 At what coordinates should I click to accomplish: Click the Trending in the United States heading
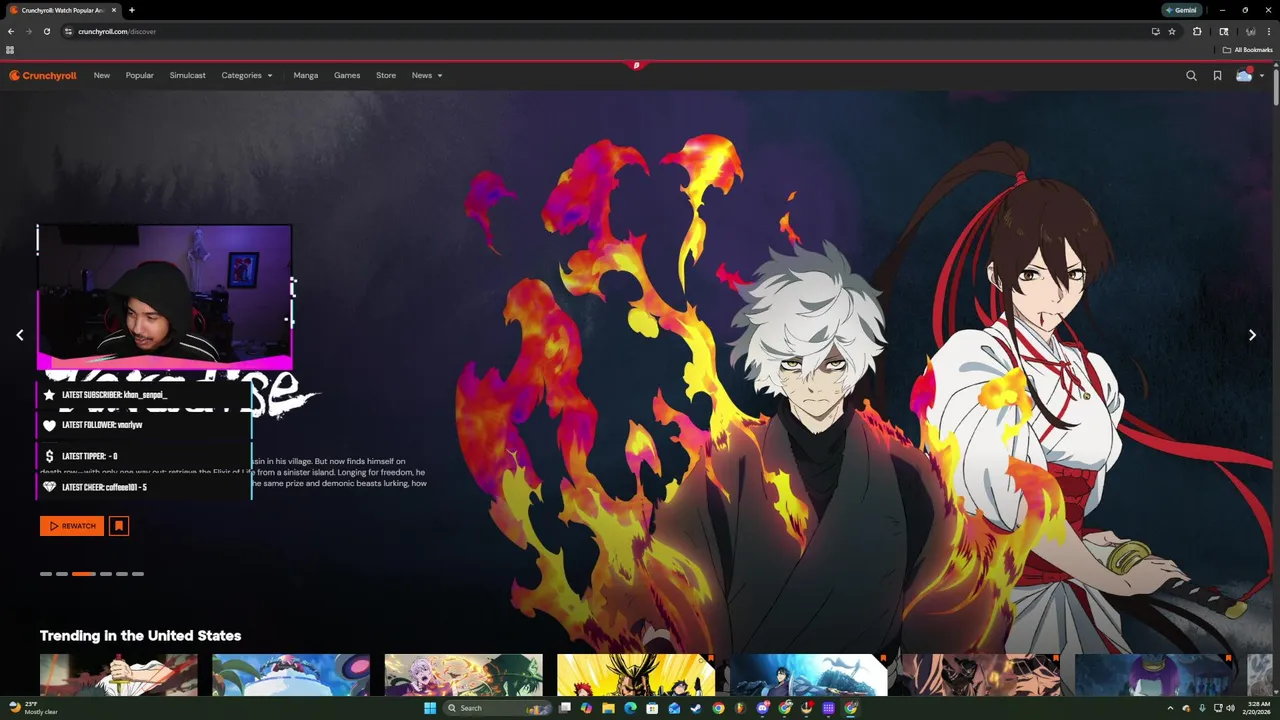[x=140, y=636]
